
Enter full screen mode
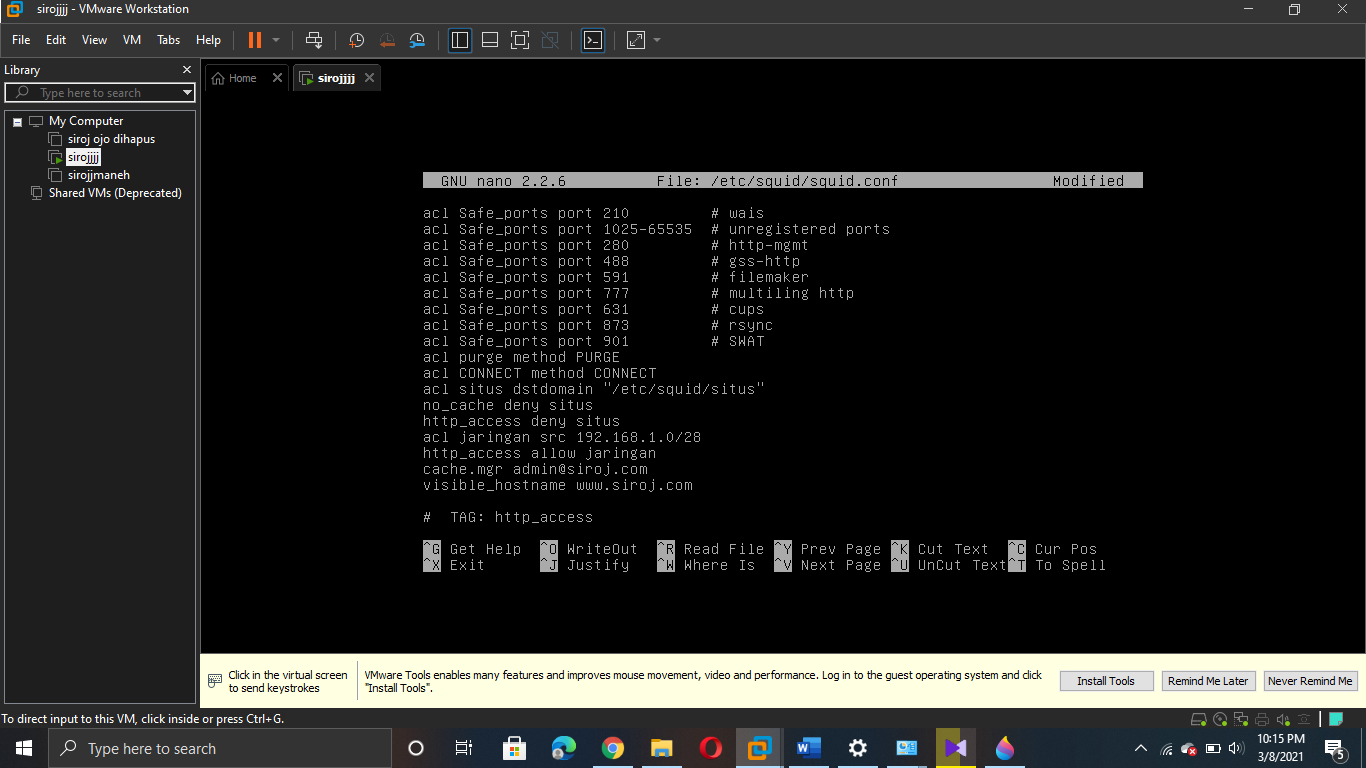point(520,40)
